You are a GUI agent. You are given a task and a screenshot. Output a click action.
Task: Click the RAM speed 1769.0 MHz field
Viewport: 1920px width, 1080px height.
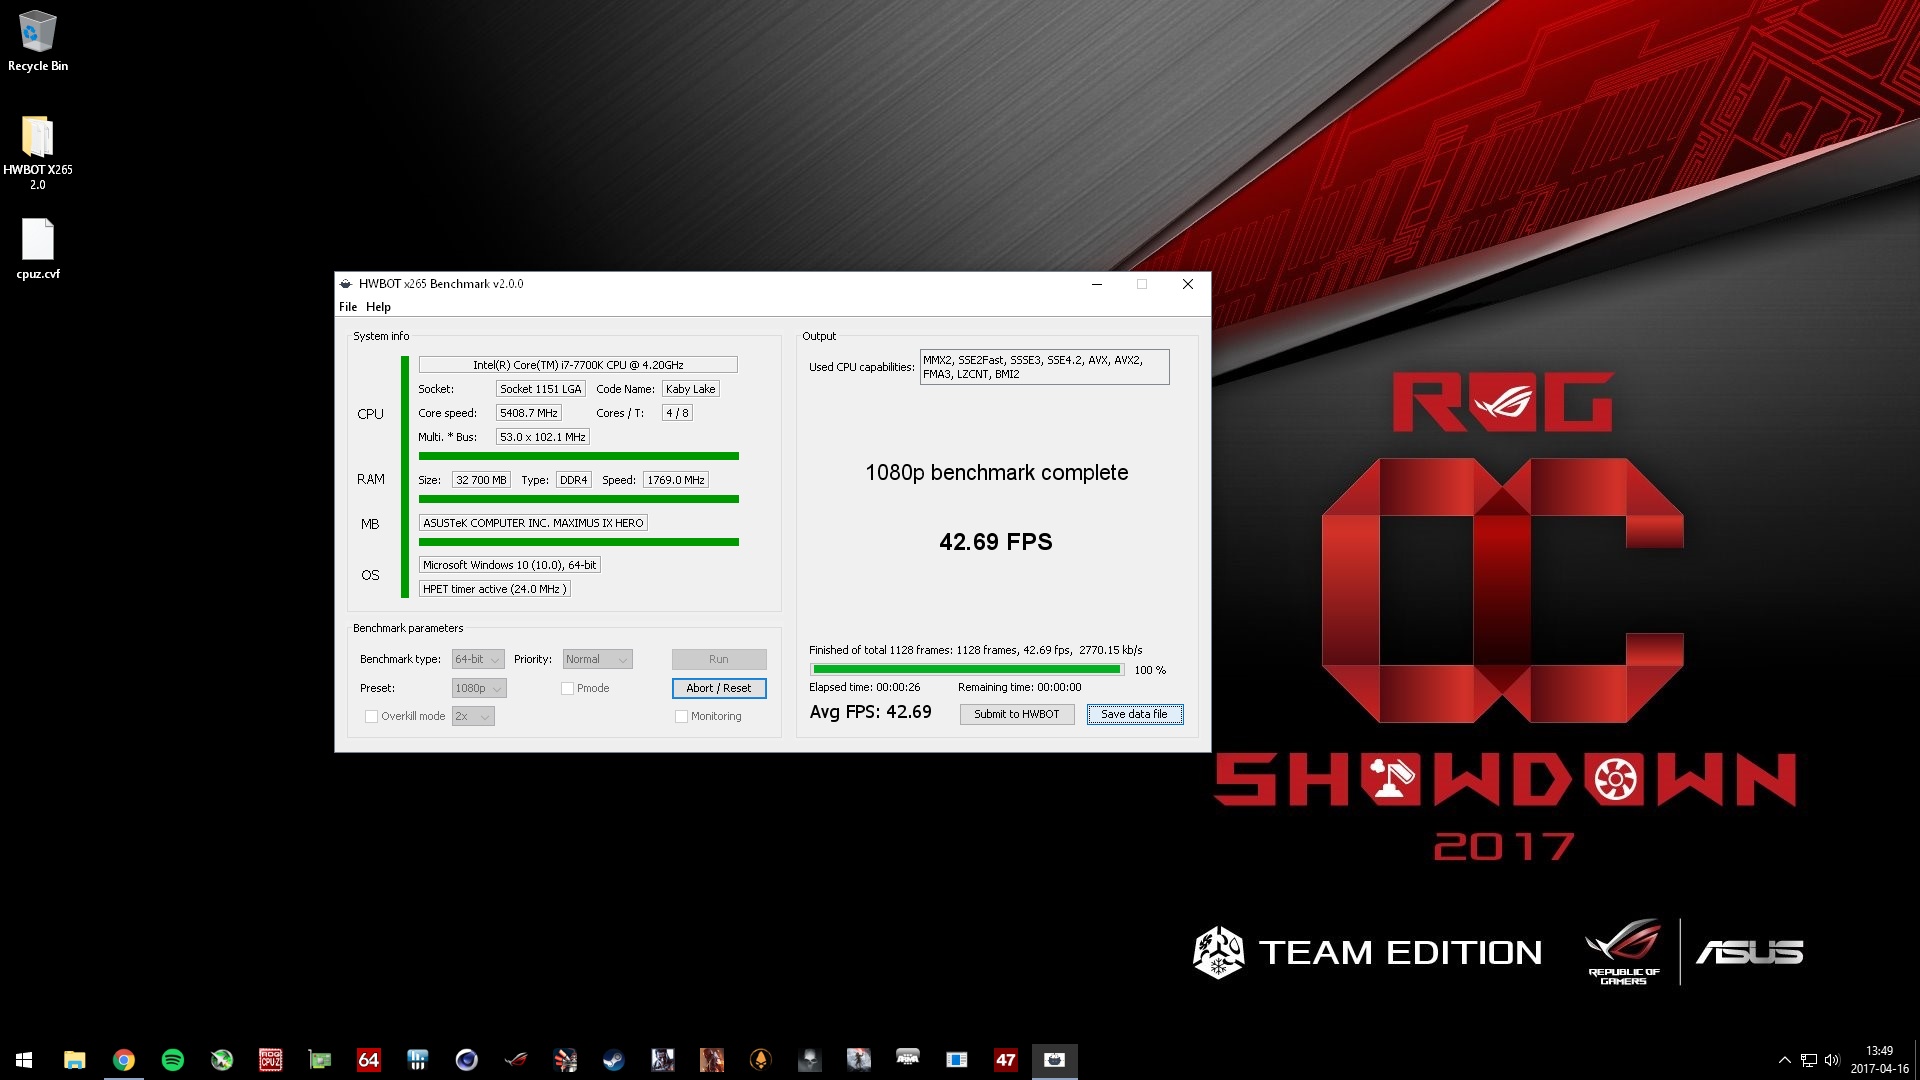point(676,480)
